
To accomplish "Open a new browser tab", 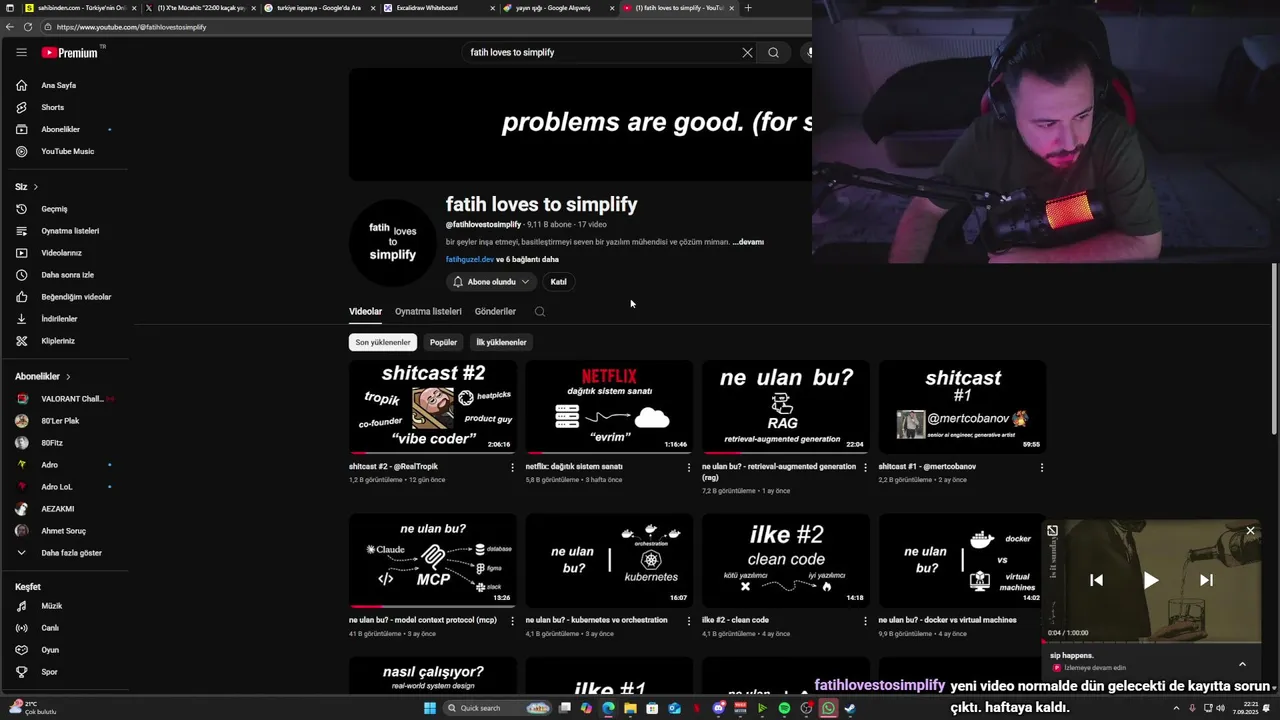I will tap(748, 8).
